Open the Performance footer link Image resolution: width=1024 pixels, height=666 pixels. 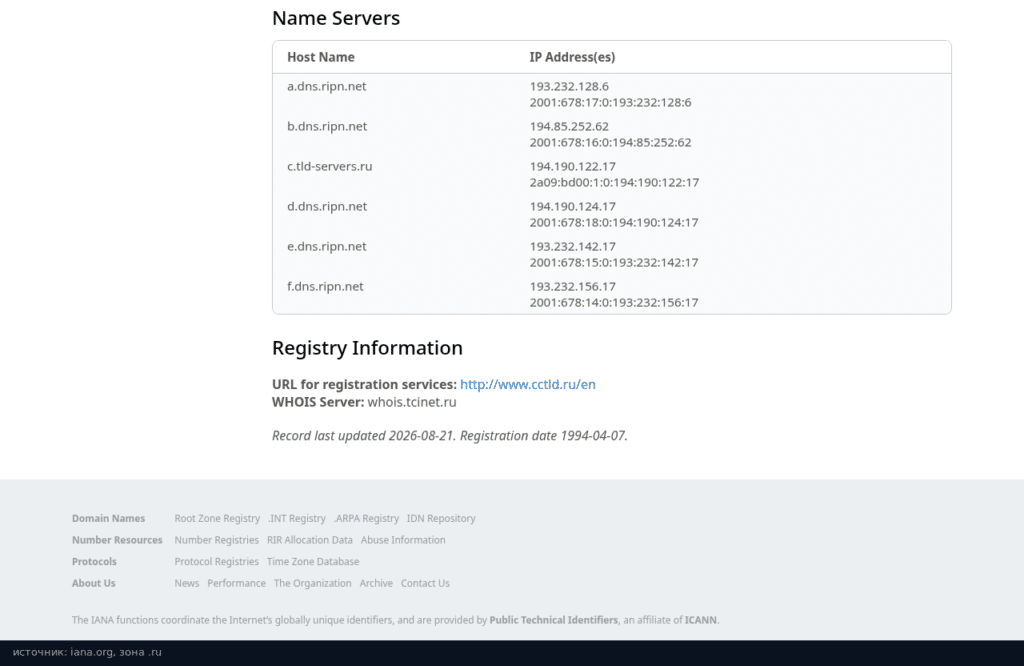click(x=236, y=583)
